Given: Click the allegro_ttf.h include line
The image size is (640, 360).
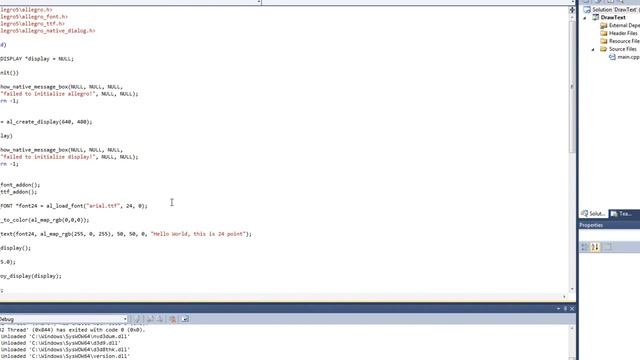Looking at the screenshot, I should click(32, 24).
